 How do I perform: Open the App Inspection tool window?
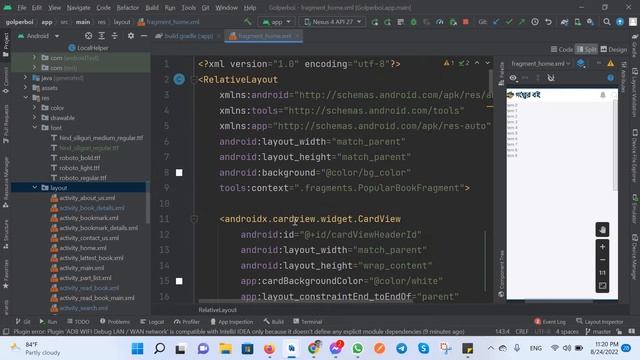click(x=232, y=322)
